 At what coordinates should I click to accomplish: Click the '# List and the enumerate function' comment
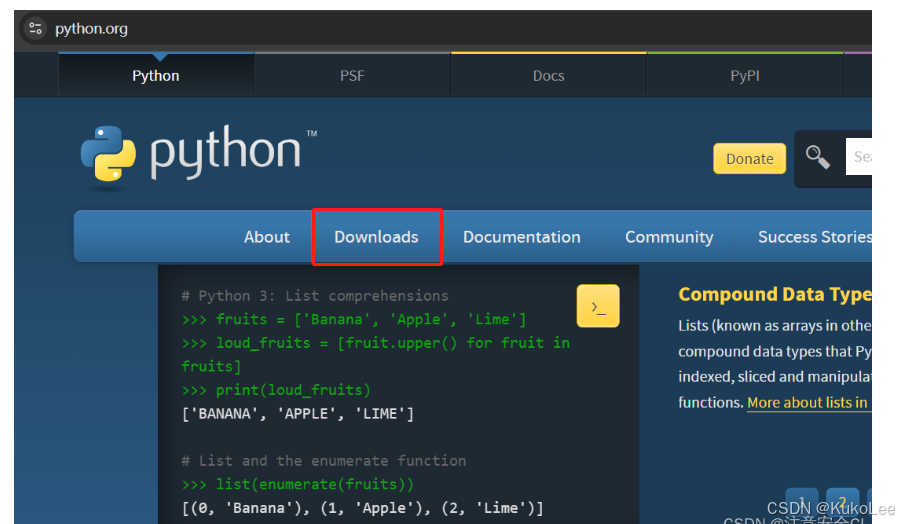coord(323,460)
